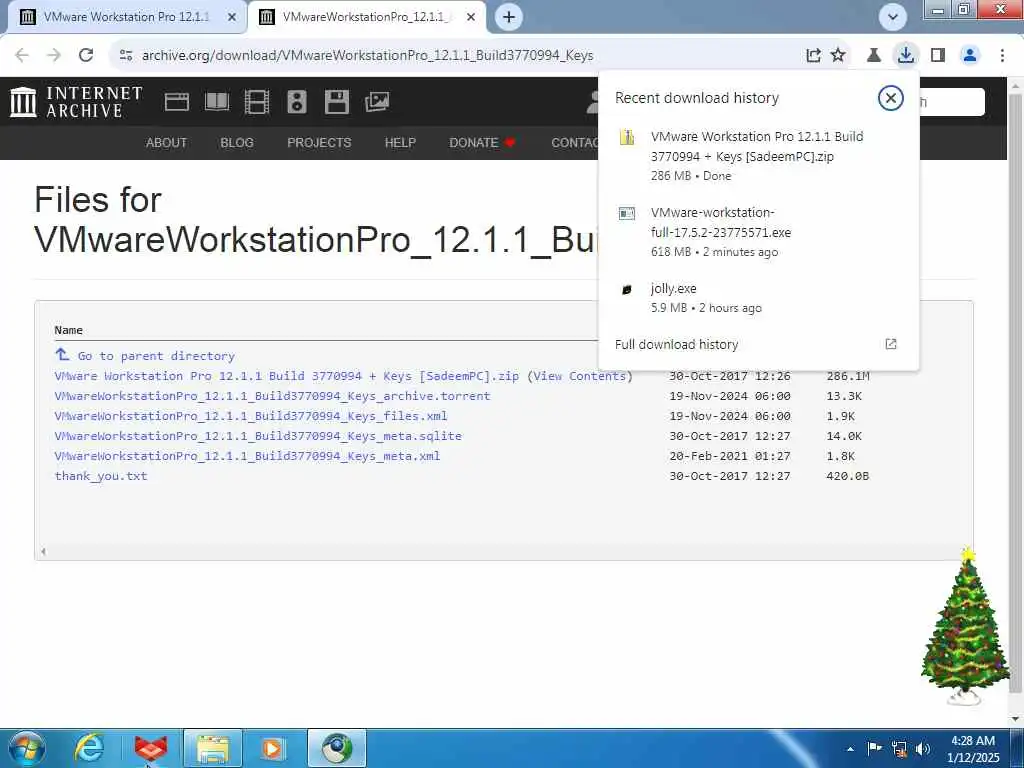Open a new tab with plus button
Viewport: 1024px width, 768px height.
tap(509, 17)
